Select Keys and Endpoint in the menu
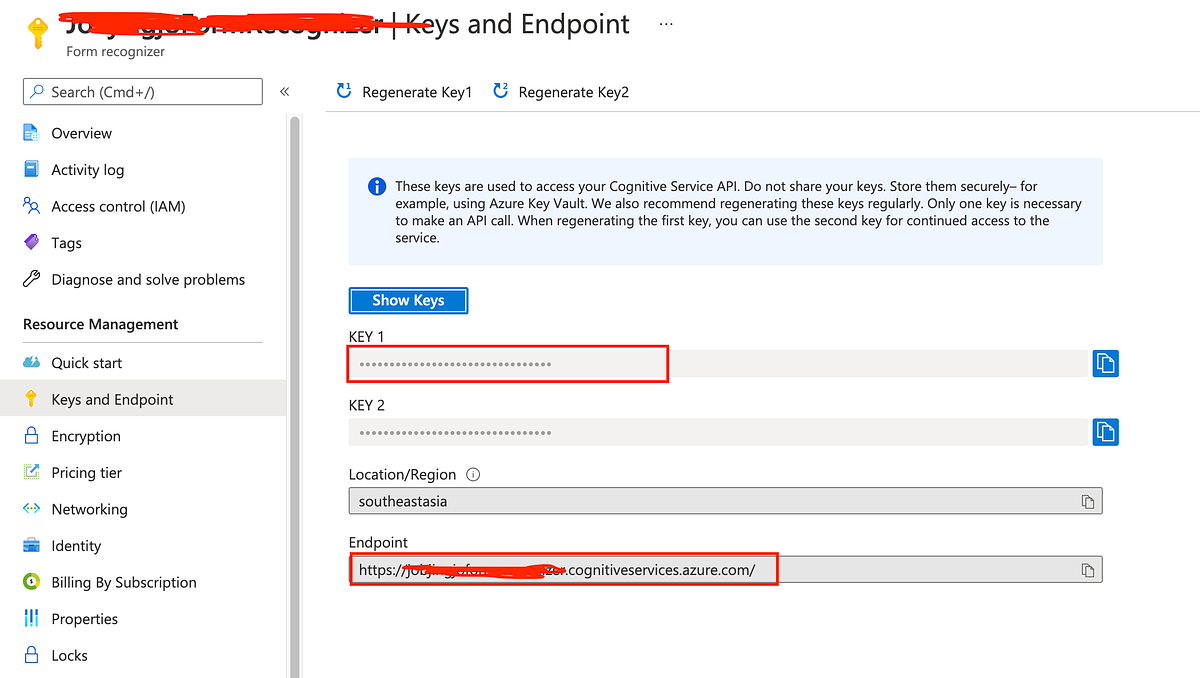Viewport: 1200px width, 678px height. [x=111, y=398]
